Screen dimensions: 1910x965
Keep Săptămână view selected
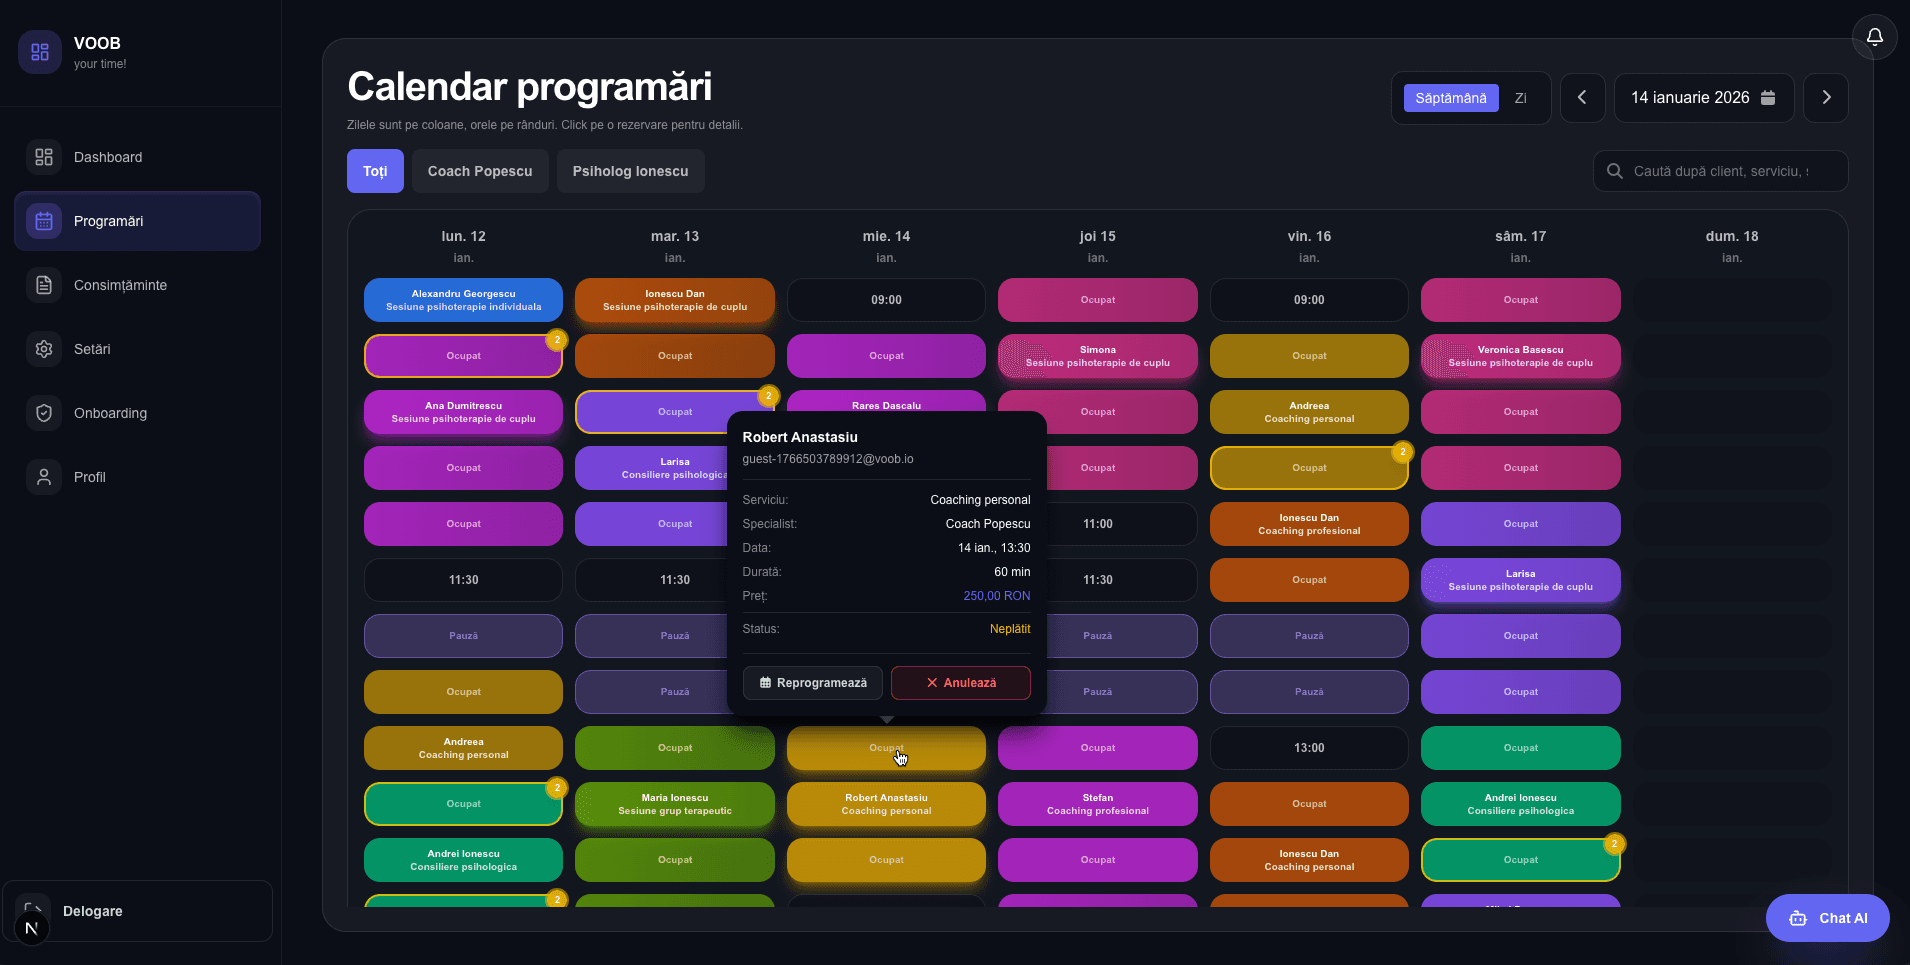pos(1451,98)
